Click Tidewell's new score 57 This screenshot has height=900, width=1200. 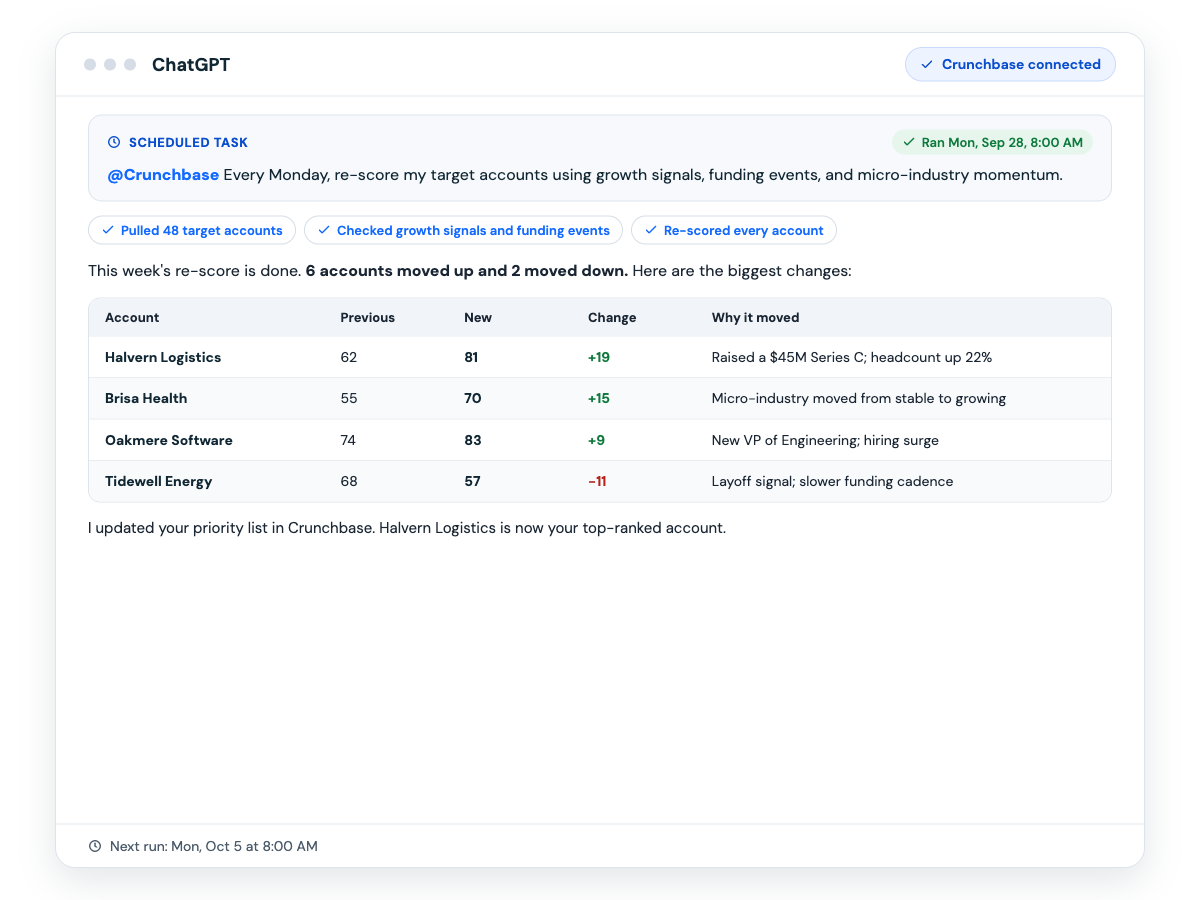coord(472,481)
